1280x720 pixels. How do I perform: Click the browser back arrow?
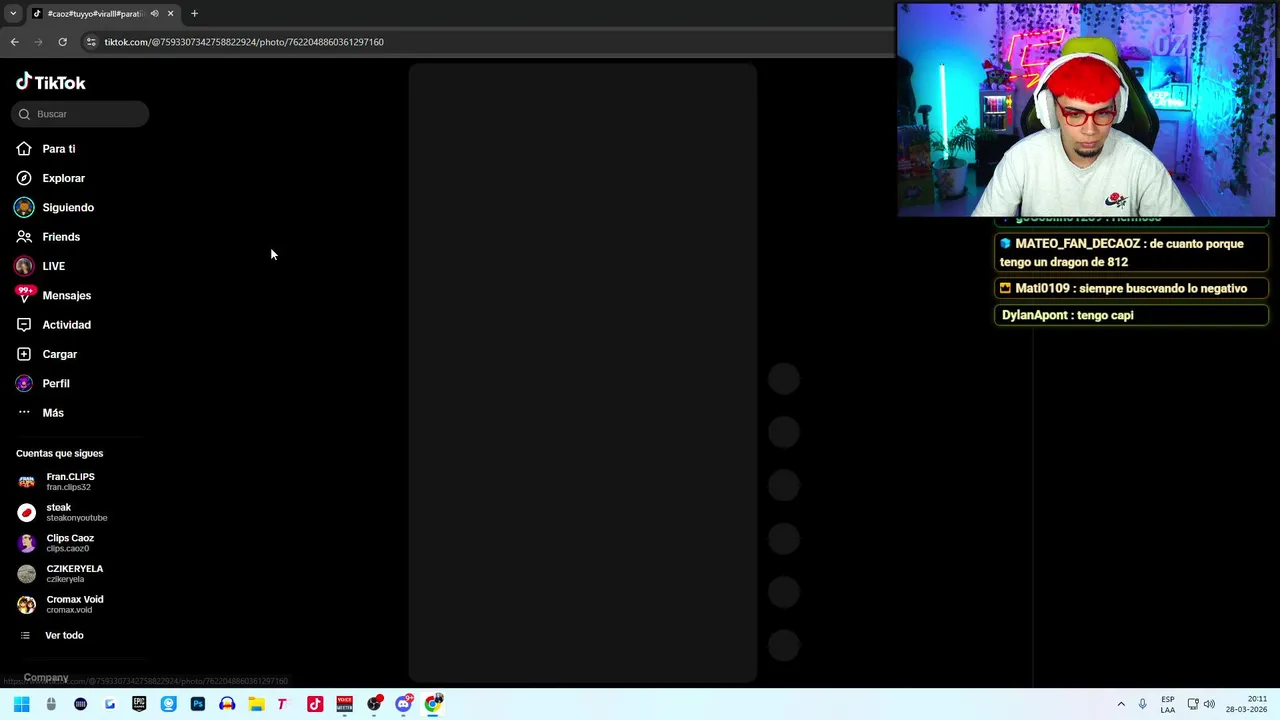pos(14,42)
